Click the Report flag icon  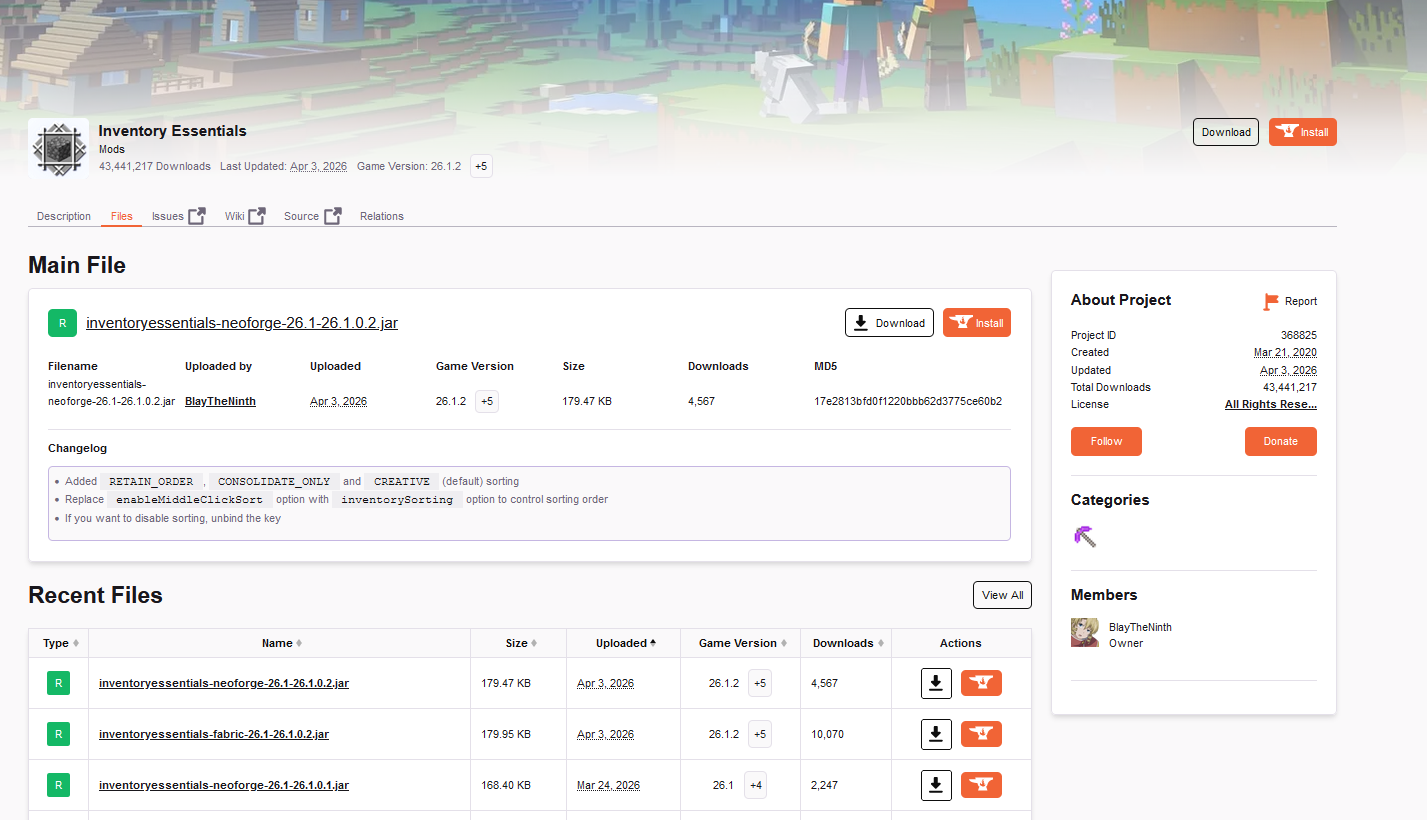click(x=1271, y=301)
